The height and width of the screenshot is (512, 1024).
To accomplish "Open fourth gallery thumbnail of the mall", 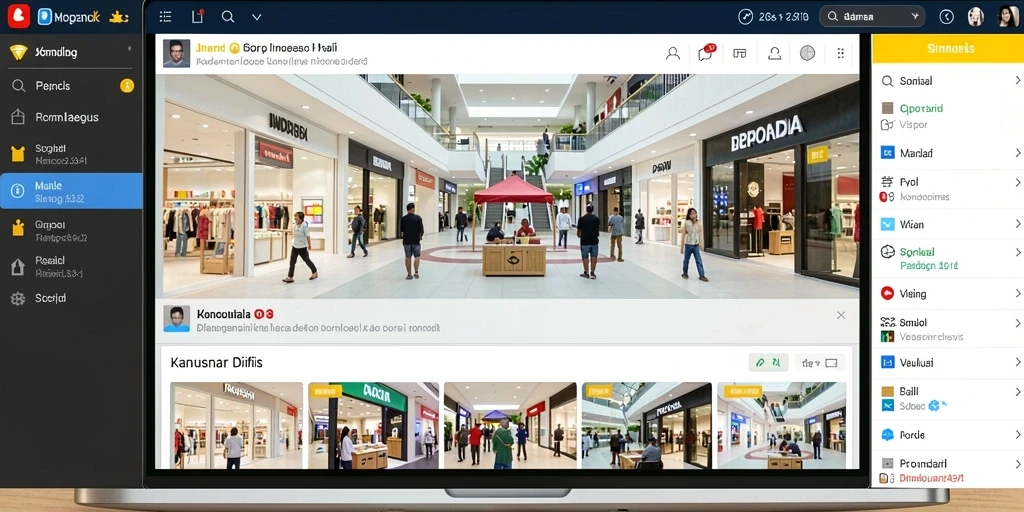I will tap(647, 425).
